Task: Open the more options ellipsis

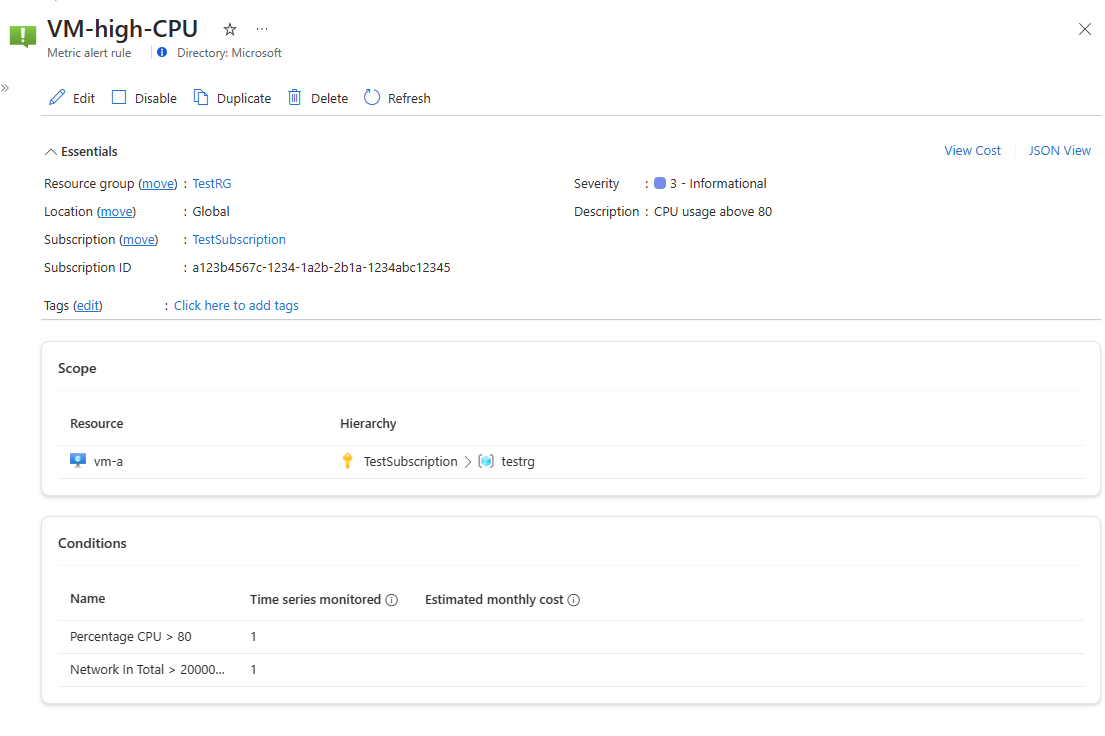Action: tap(262, 29)
